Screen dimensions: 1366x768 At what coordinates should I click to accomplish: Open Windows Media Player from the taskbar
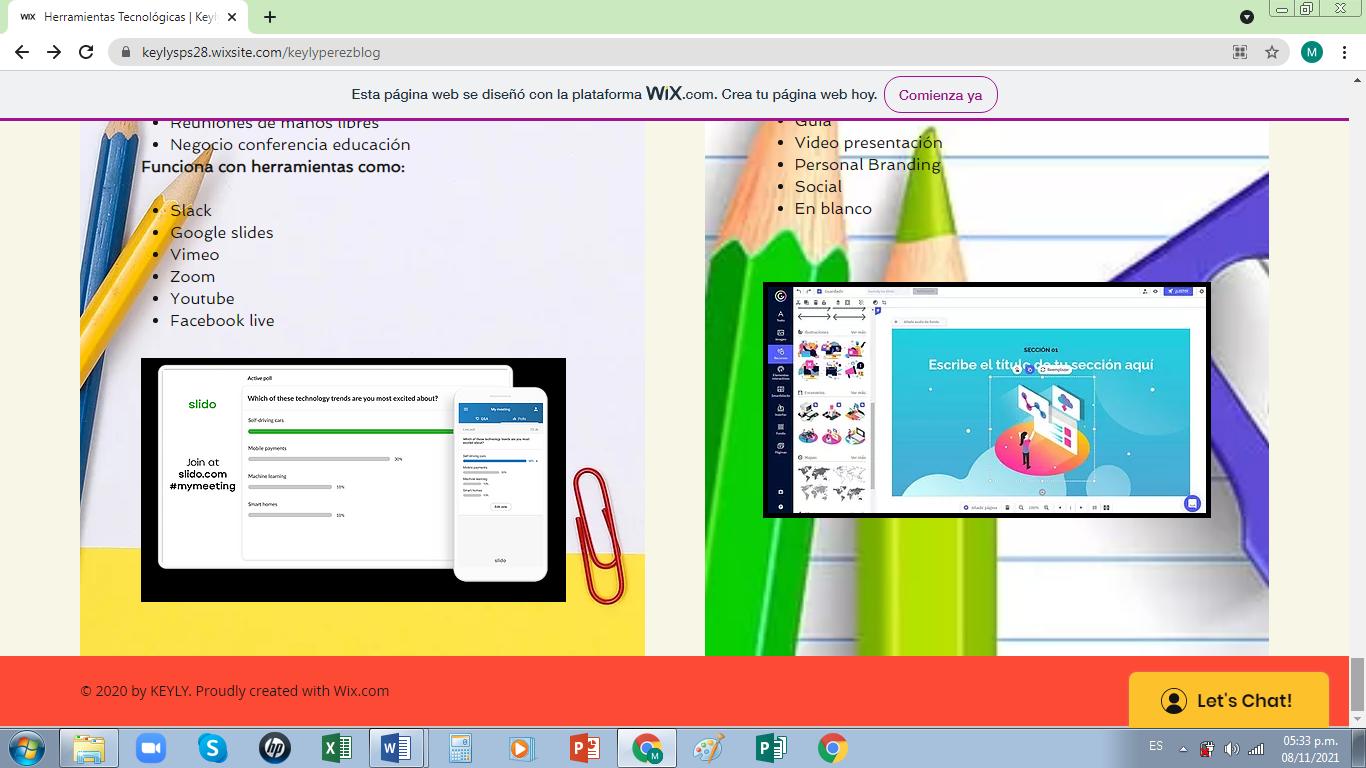521,748
